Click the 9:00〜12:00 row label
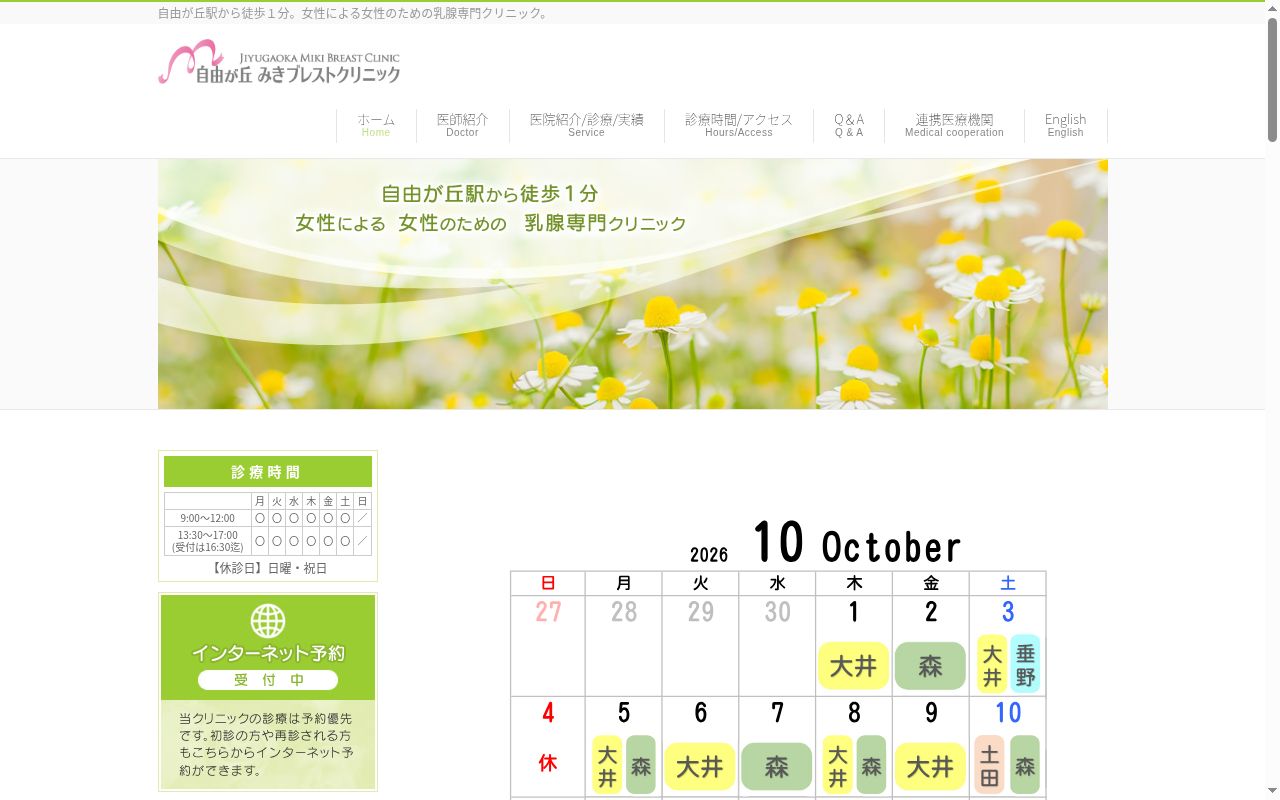The width and height of the screenshot is (1280, 800). tap(208, 518)
